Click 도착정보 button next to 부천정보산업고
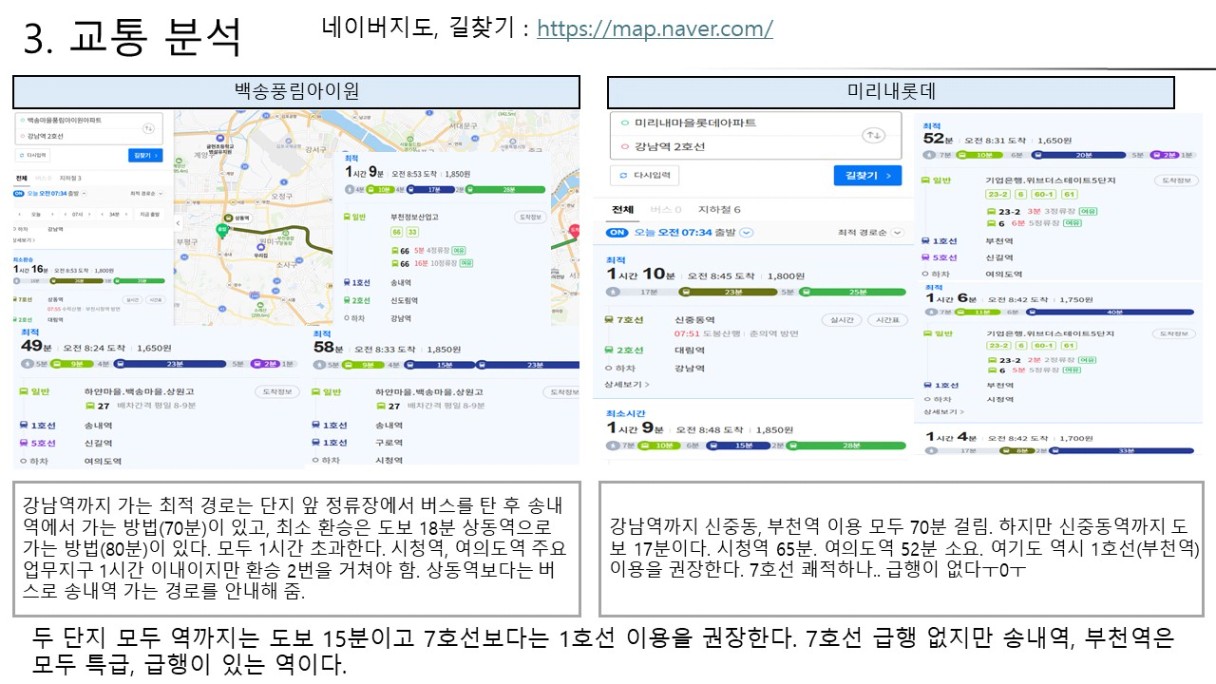 pos(532,216)
